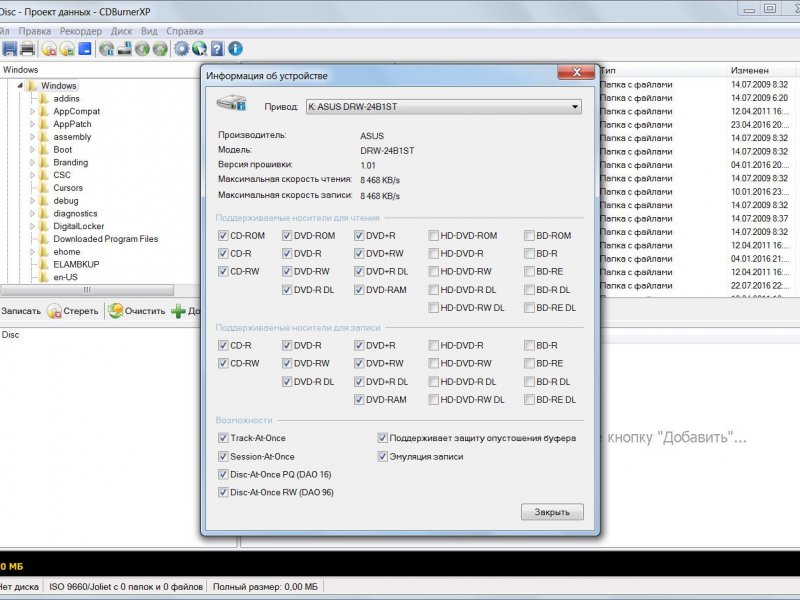Click the Cursors folder icon in tree
The width and height of the screenshot is (800, 600).
click(44, 188)
